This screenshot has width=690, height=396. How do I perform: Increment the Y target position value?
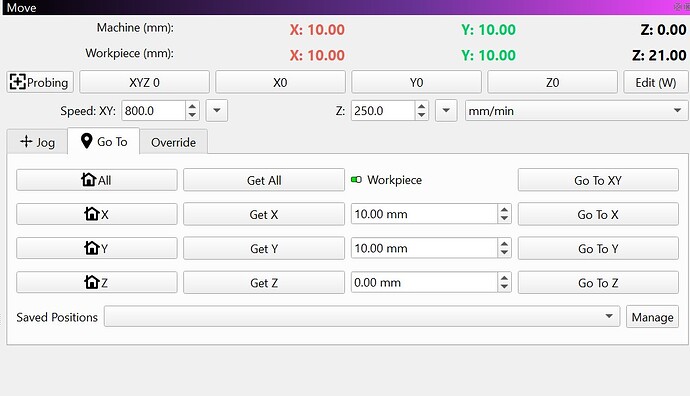tap(504, 244)
